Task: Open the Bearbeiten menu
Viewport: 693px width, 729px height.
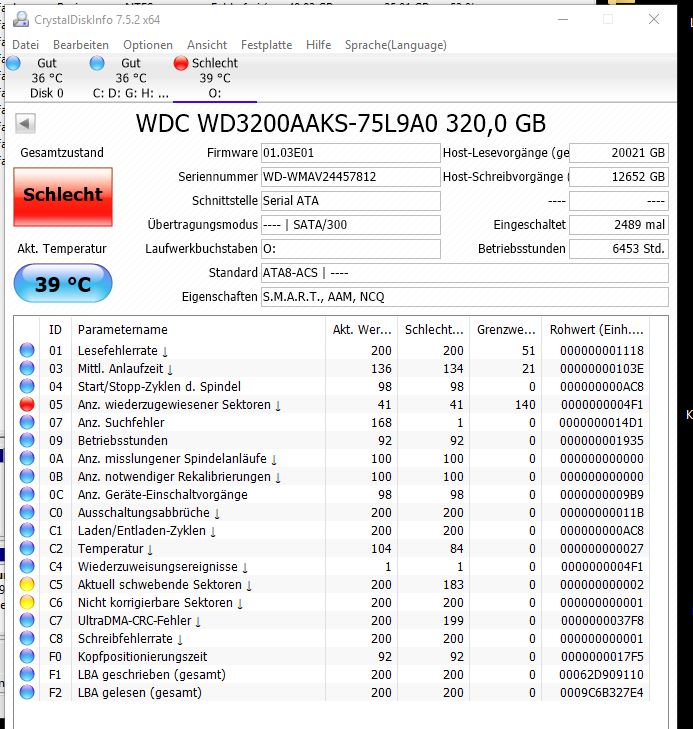Action: (80, 45)
